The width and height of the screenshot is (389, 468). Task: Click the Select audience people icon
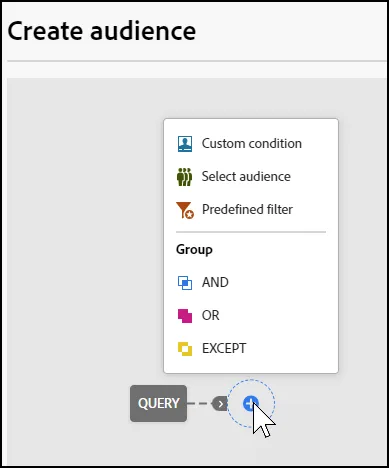coord(184,177)
